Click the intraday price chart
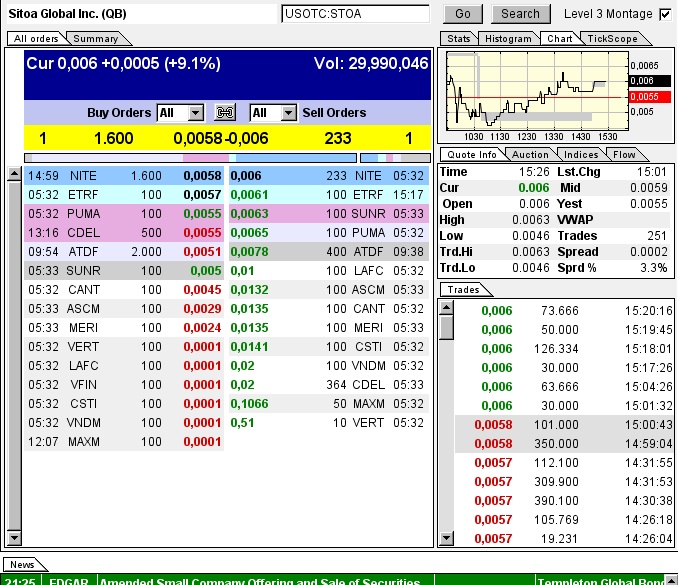 pyautogui.click(x=537, y=91)
